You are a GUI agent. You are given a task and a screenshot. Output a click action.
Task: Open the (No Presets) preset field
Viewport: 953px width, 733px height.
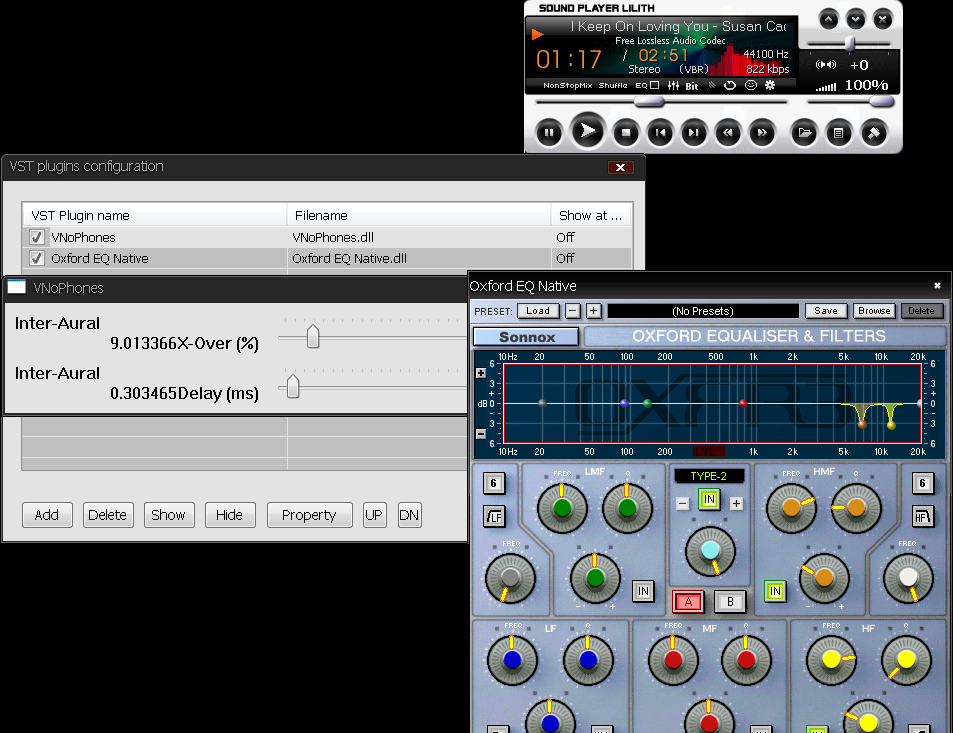coord(703,311)
